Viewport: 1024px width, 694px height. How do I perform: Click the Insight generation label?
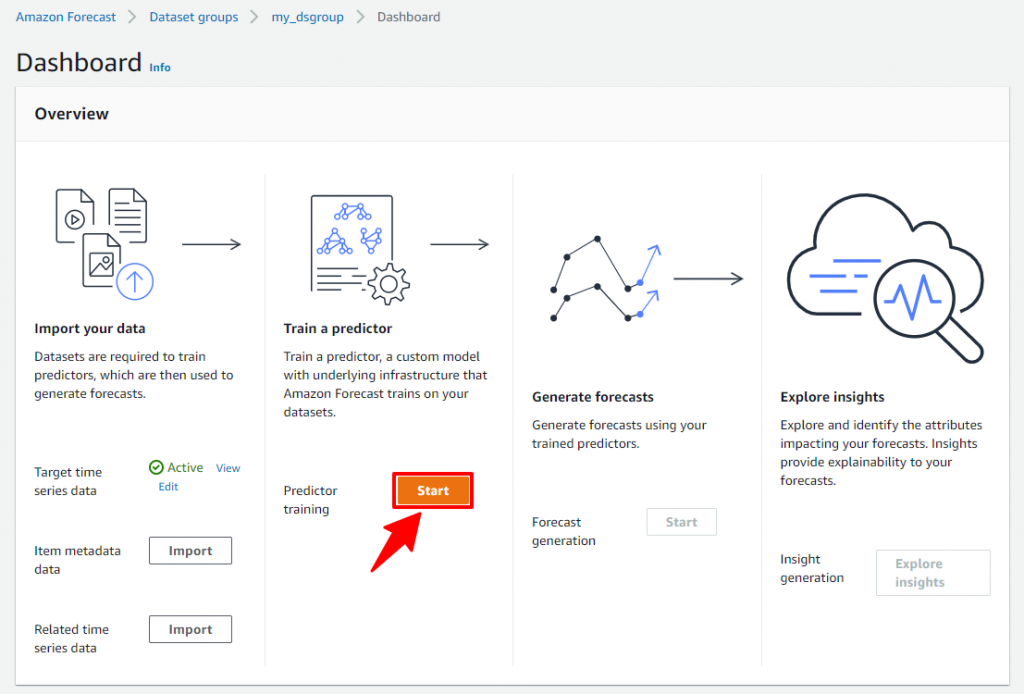(x=812, y=568)
